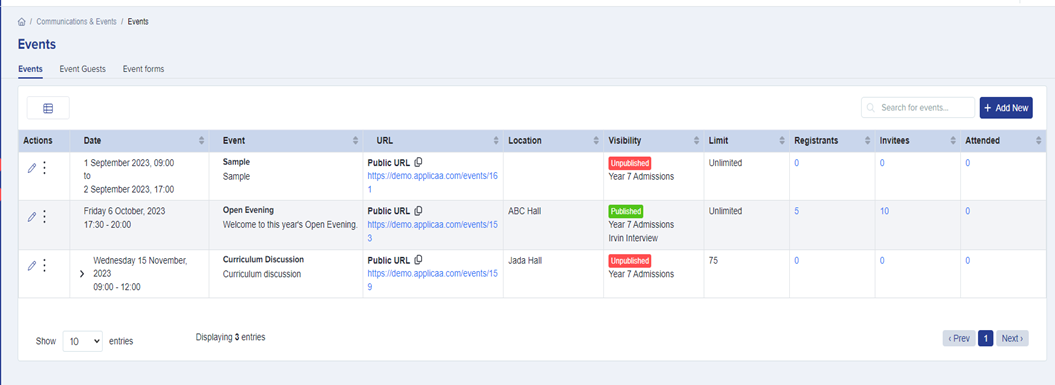Click the Add New button

(x=1006, y=108)
